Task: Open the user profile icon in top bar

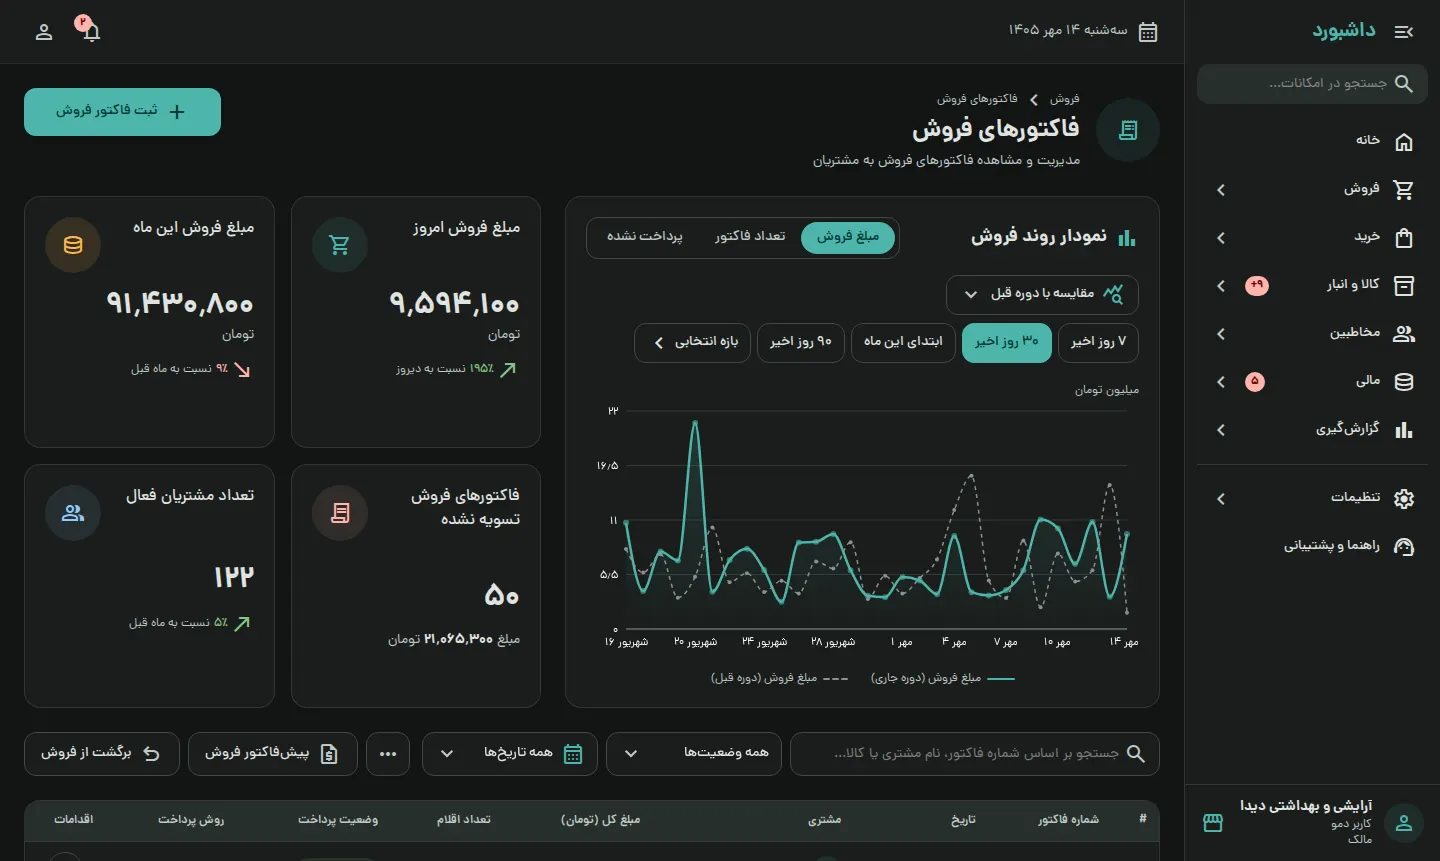Action: 44,32
